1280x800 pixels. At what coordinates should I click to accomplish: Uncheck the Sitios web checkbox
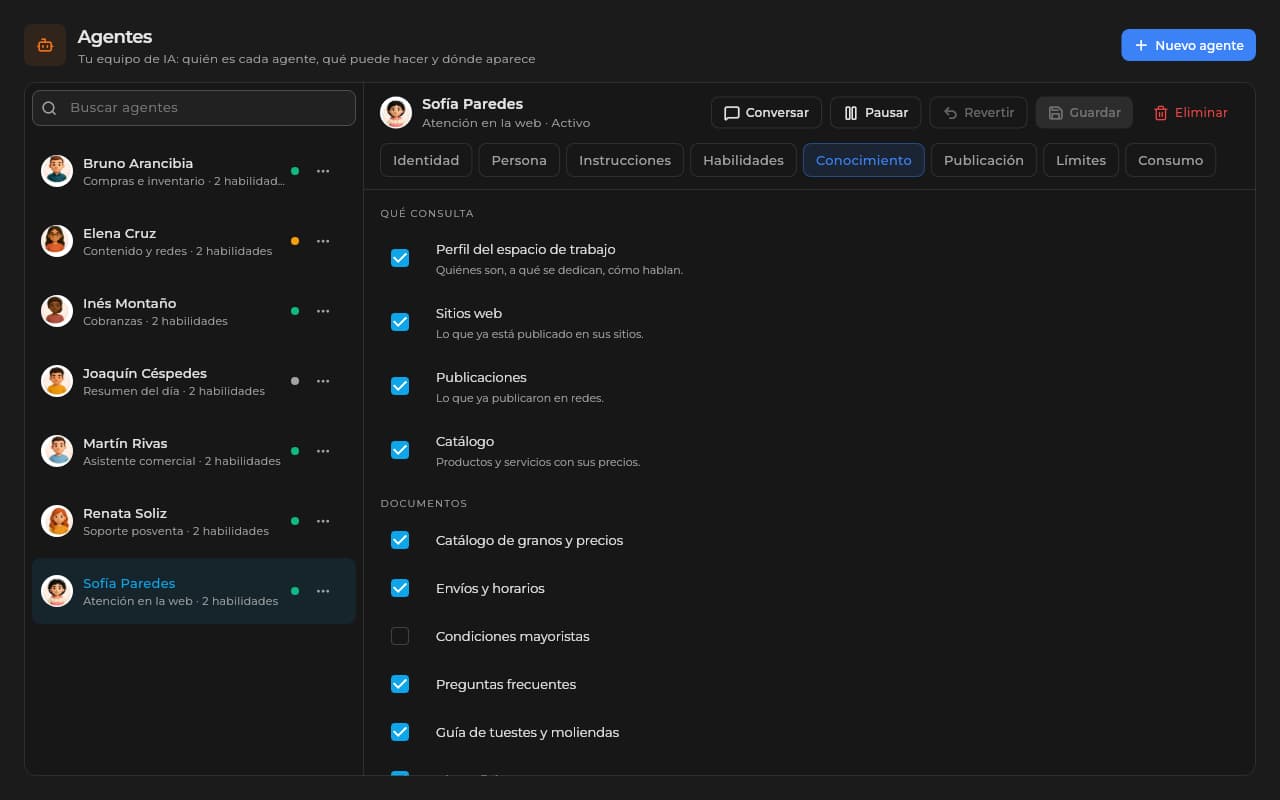(400, 322)
